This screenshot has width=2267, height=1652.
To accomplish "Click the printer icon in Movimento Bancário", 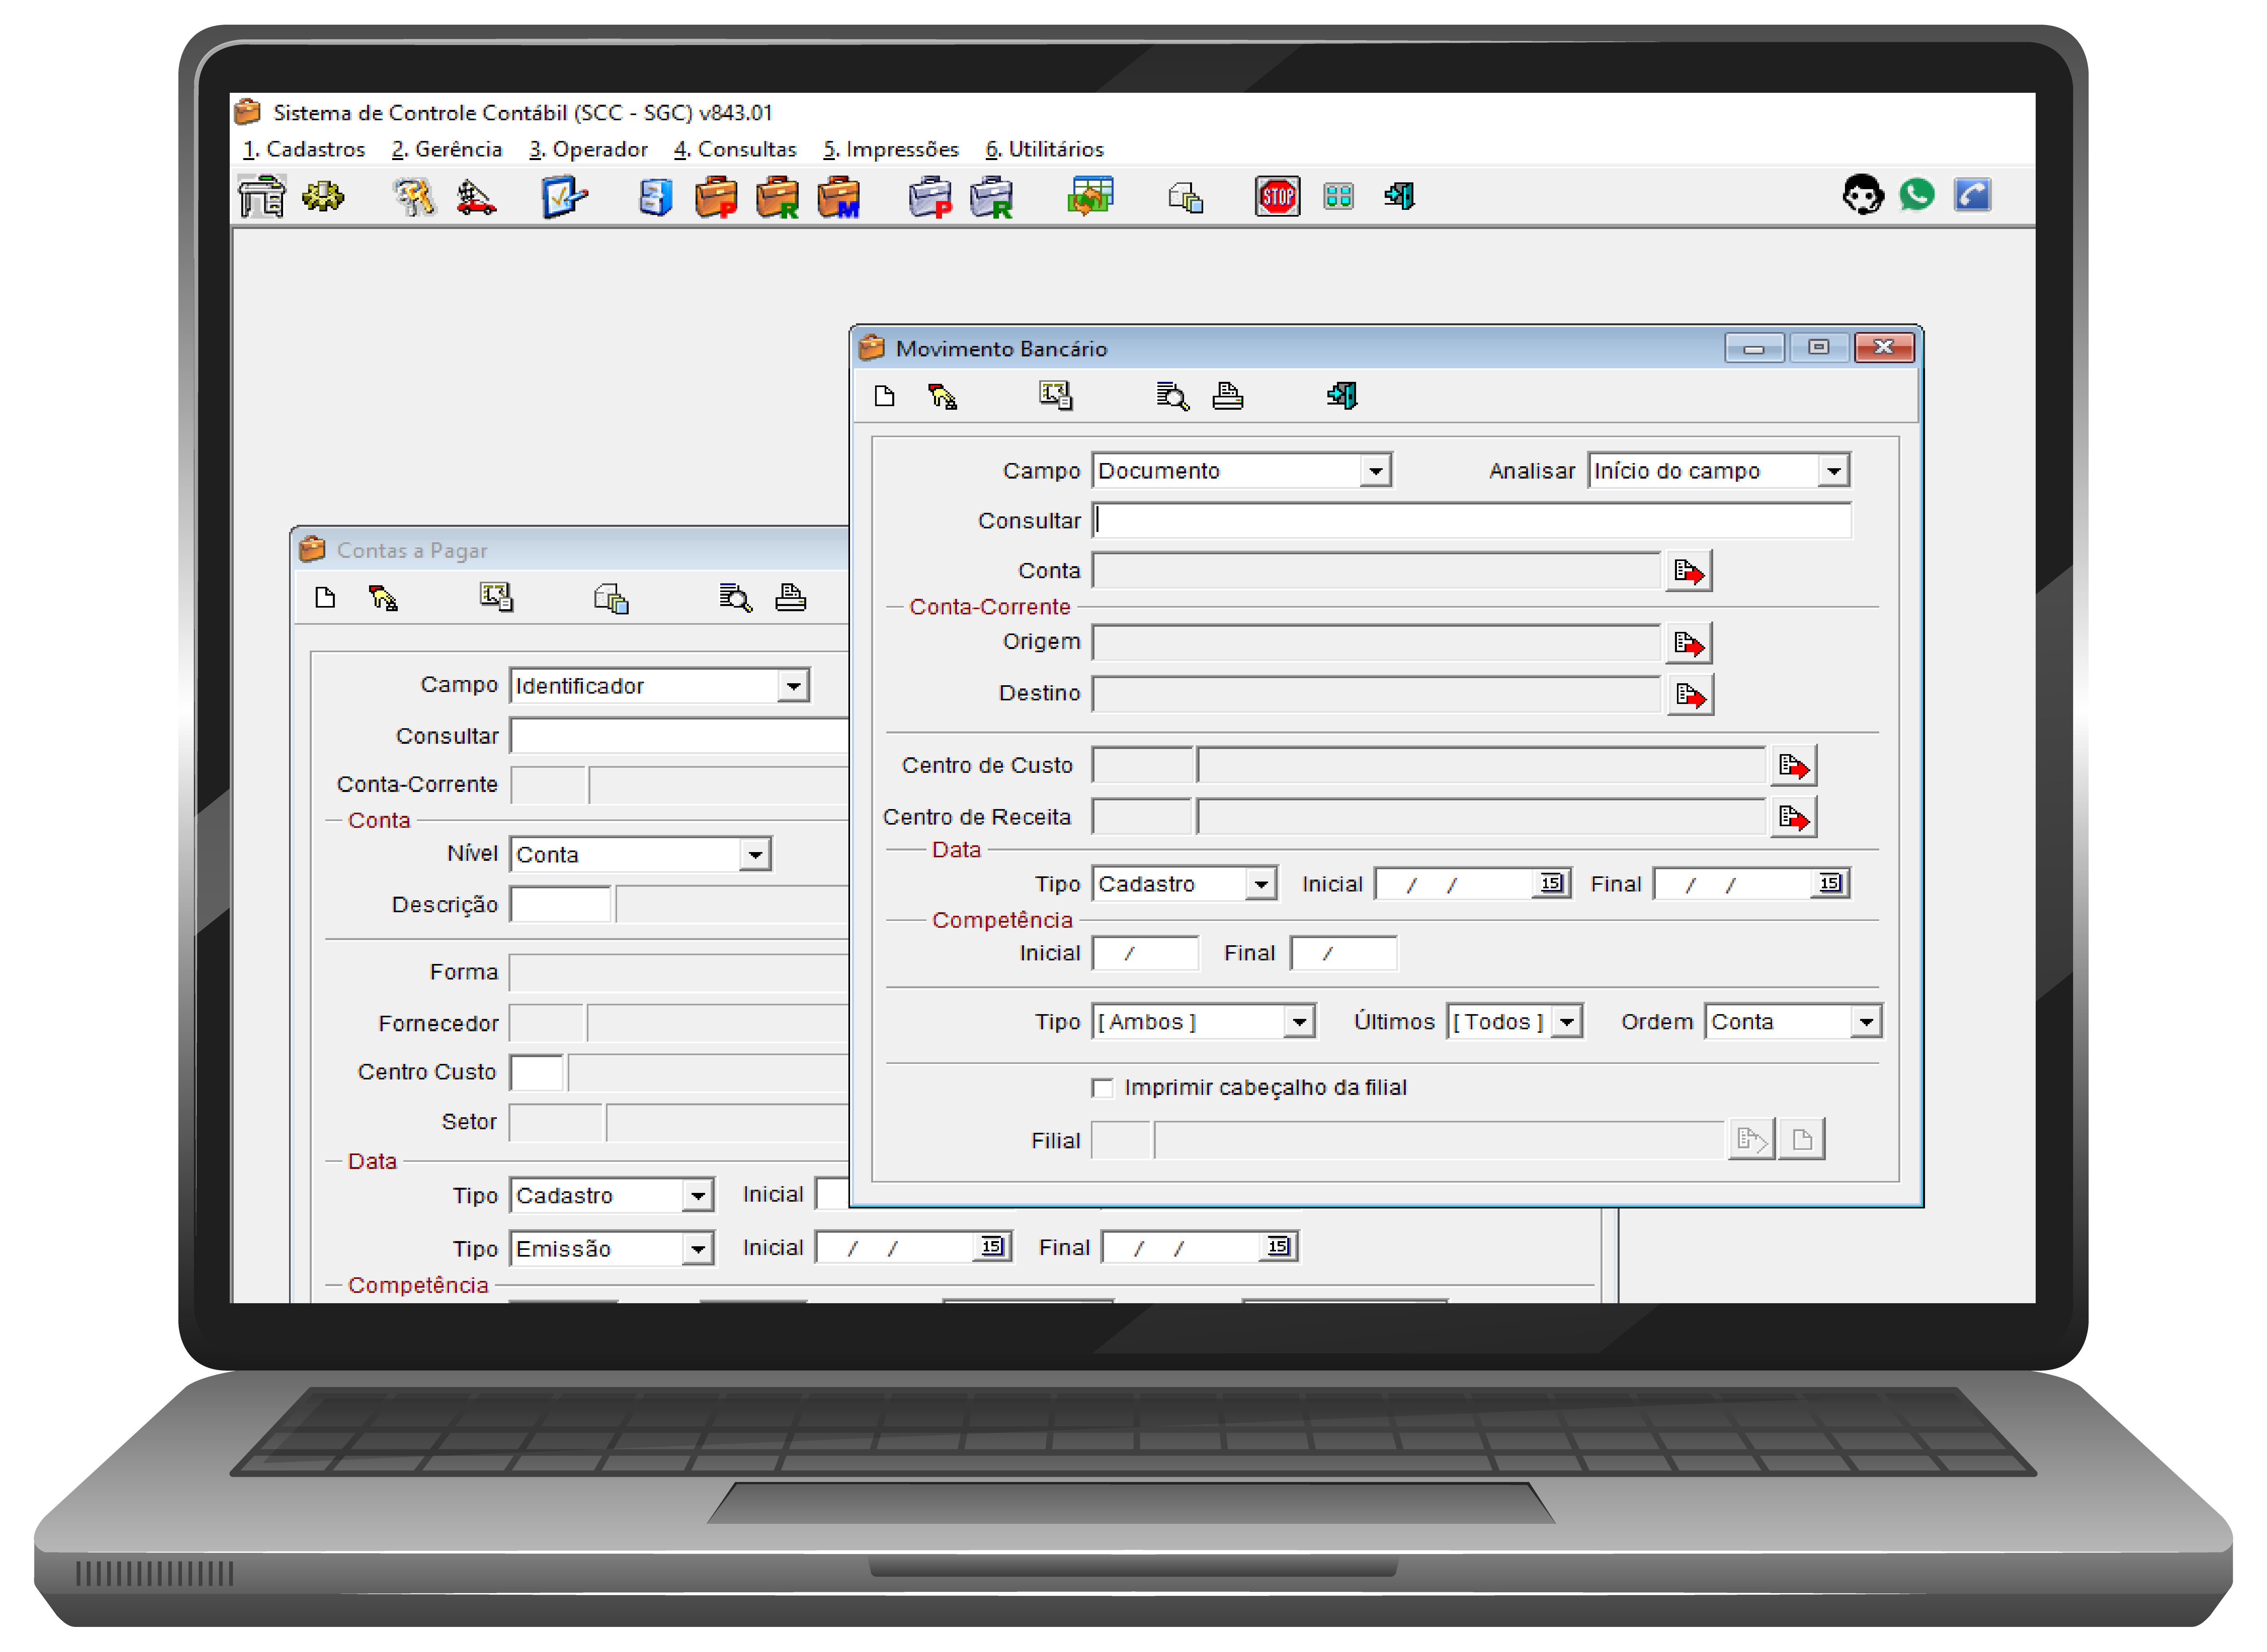I will [x=1228, y=397].
